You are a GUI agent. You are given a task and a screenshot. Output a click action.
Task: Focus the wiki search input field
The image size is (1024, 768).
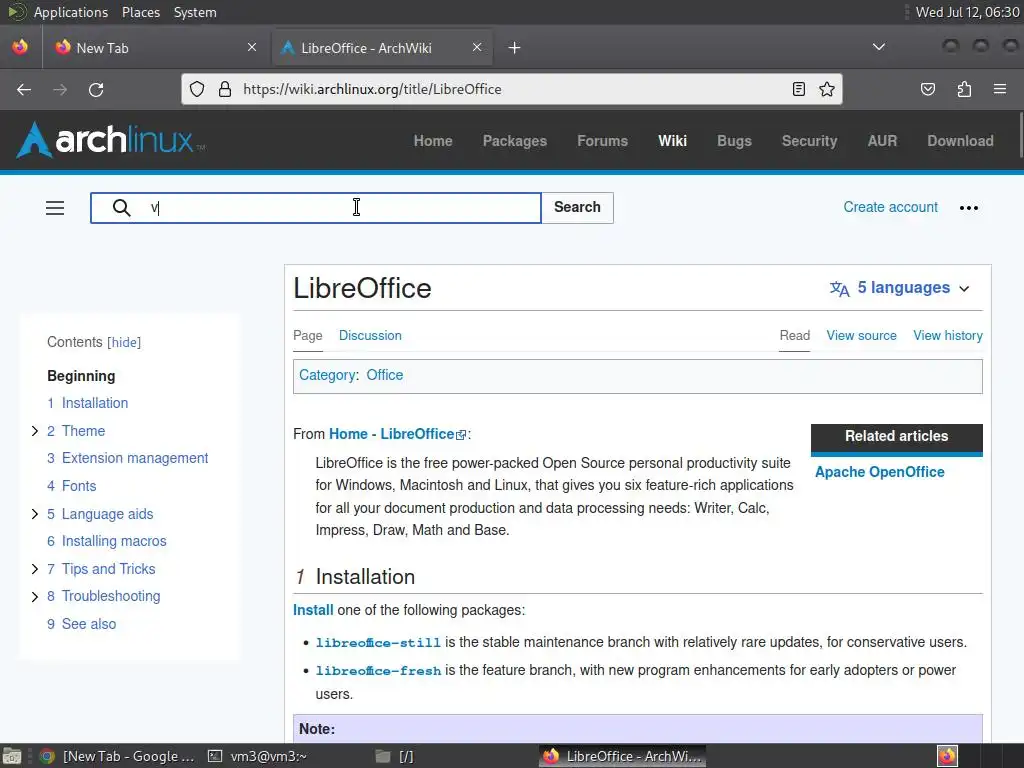[316, 208]
